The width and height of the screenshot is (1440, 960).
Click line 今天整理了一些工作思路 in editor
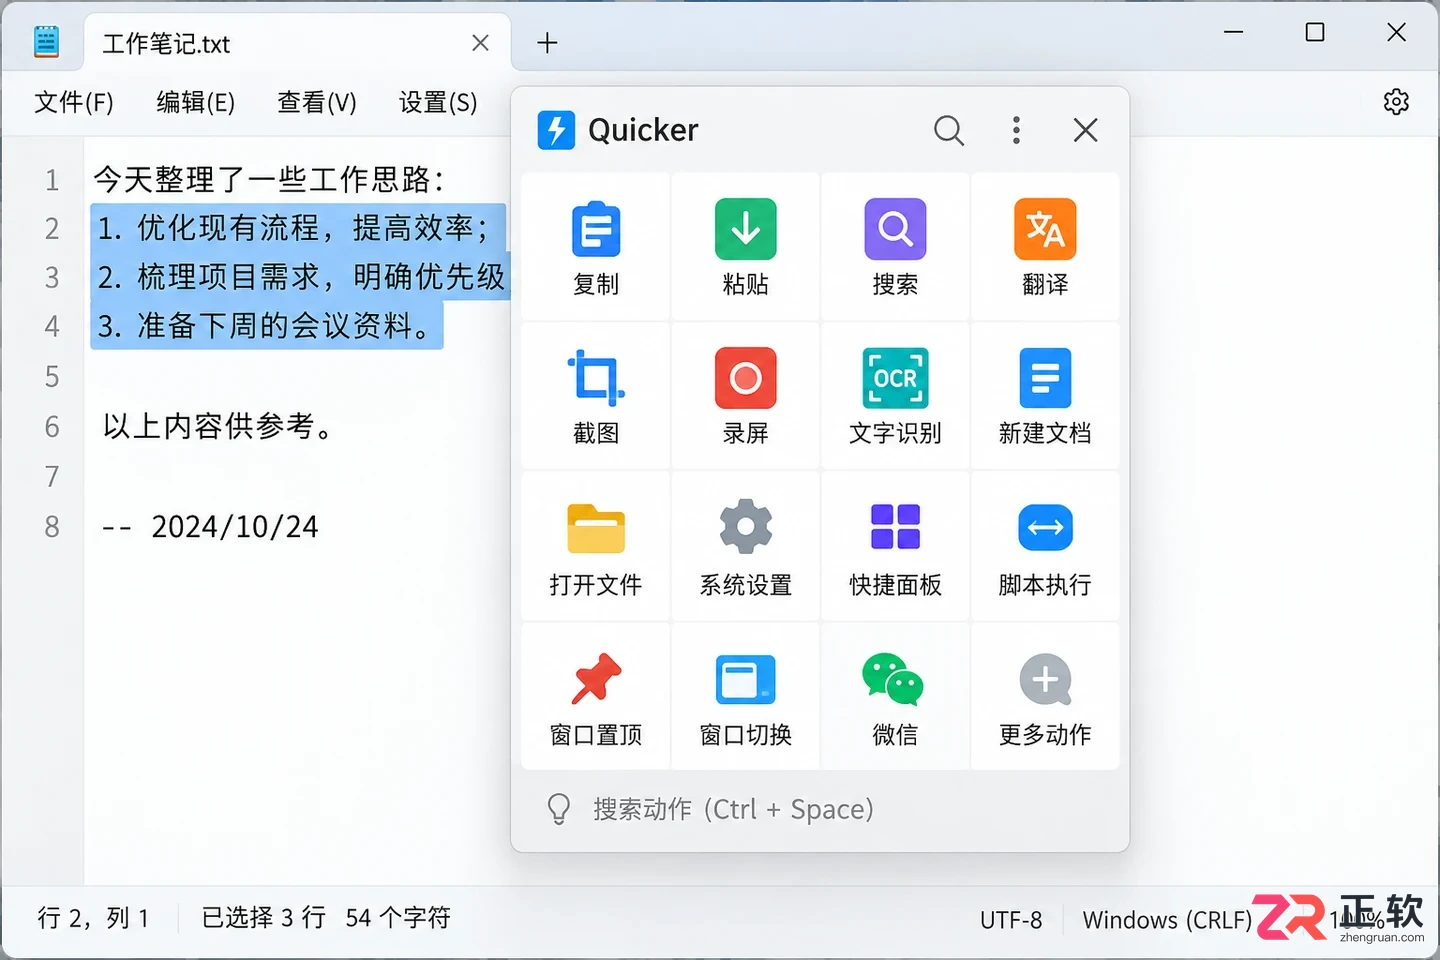point(269,180)
